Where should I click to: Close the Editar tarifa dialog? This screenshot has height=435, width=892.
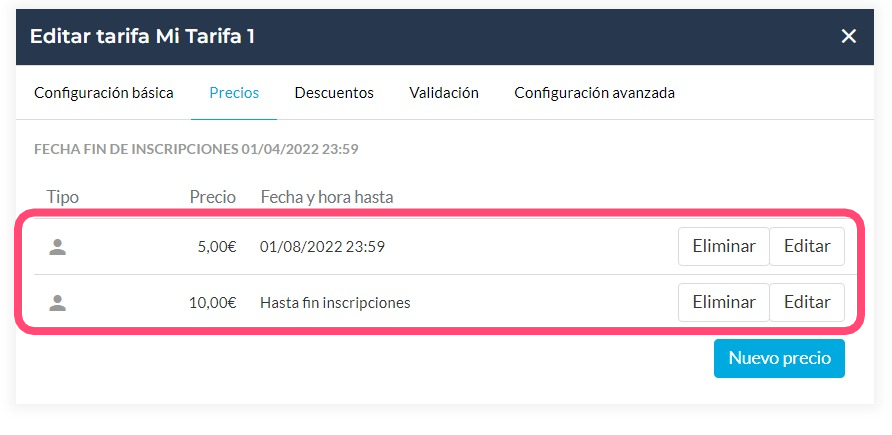coord(848,36)
